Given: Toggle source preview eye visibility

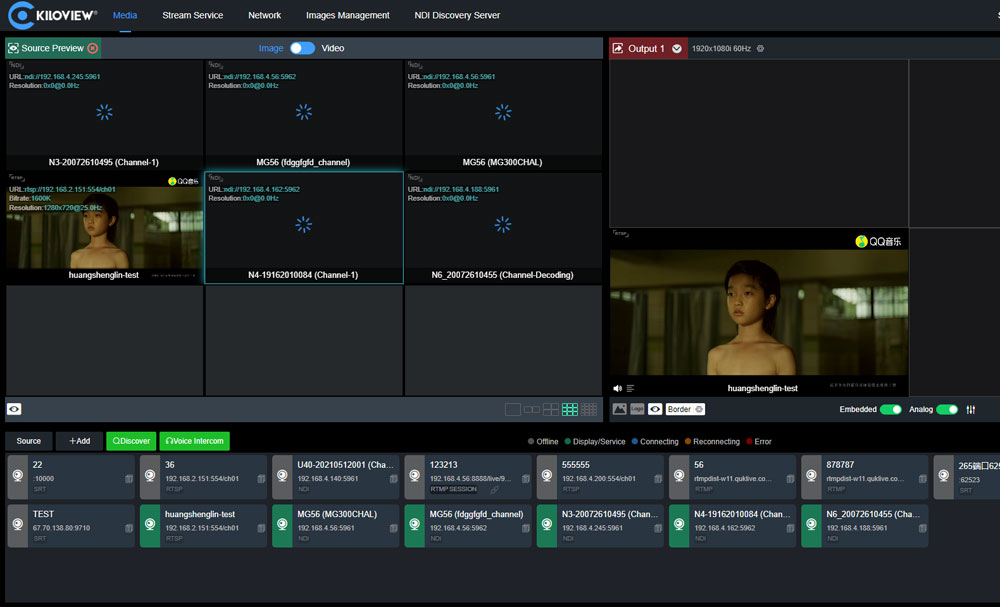Looking at the screenshot, I should click(14, 409).
